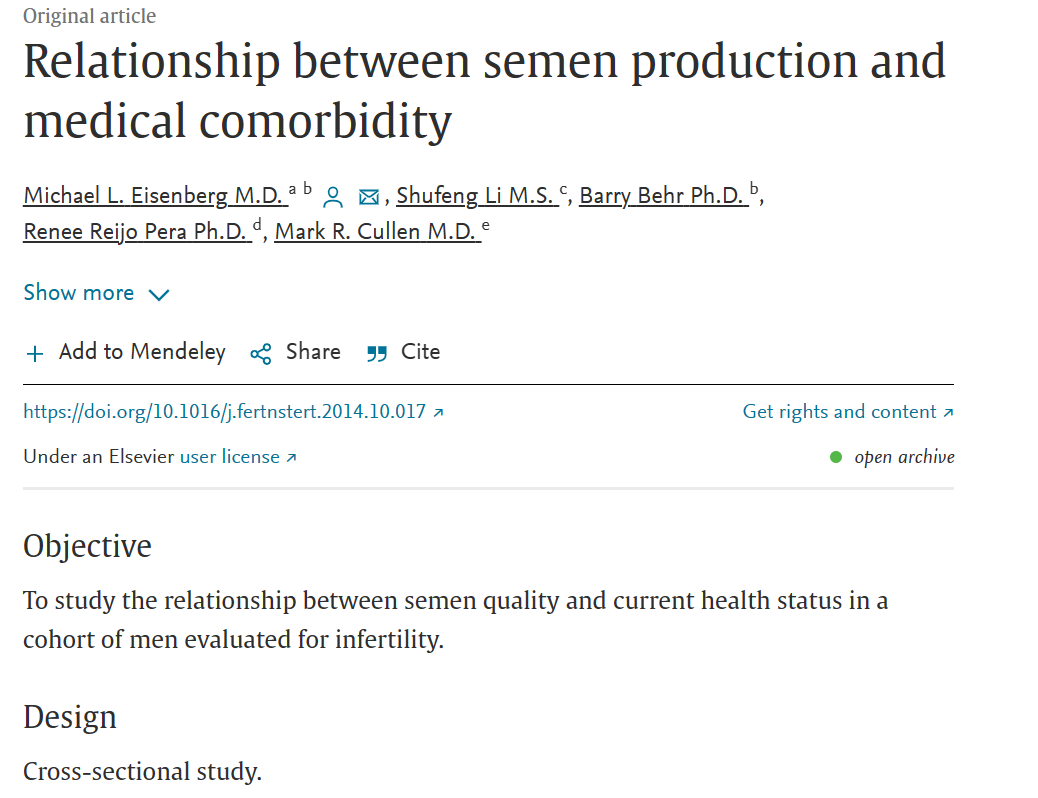Click the author profile person icon
Screen dimensions: 1038x798
click(334, 197)
